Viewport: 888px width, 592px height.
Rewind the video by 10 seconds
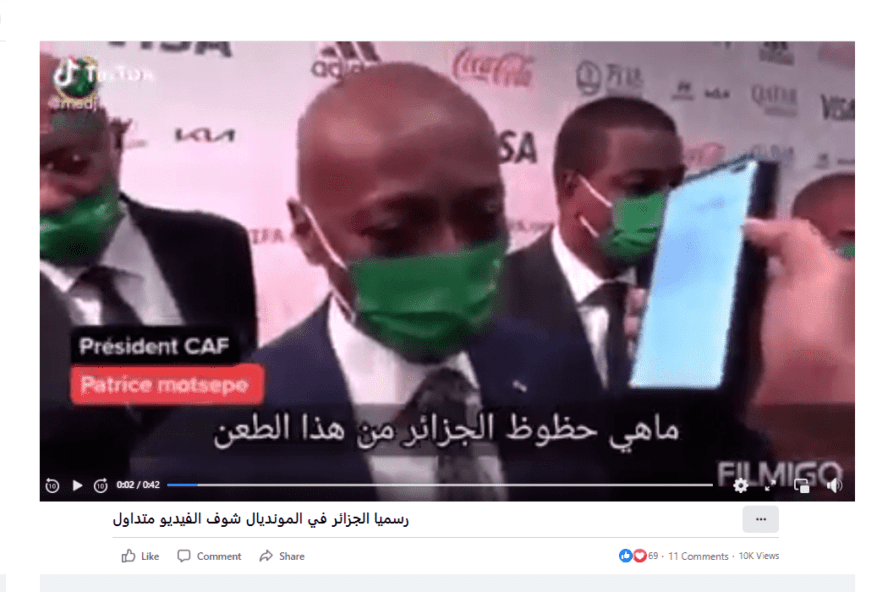coord(52,485)
